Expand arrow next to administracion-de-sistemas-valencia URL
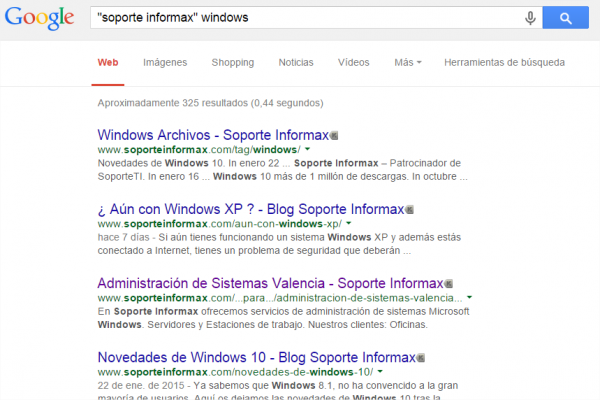The image size is (600, 400). (469, 298)
